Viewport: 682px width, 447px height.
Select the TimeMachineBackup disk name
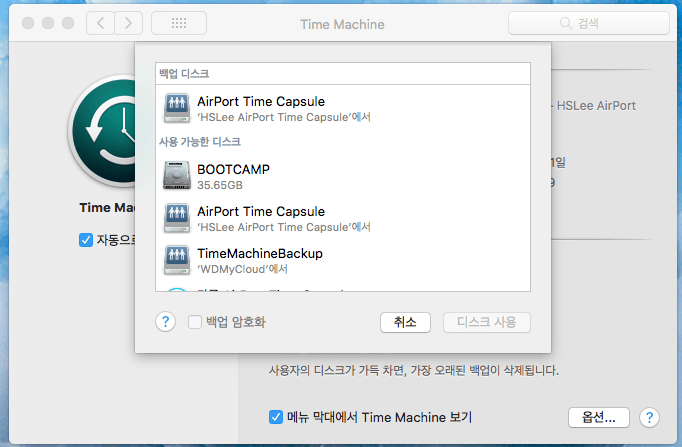(260, 254)
